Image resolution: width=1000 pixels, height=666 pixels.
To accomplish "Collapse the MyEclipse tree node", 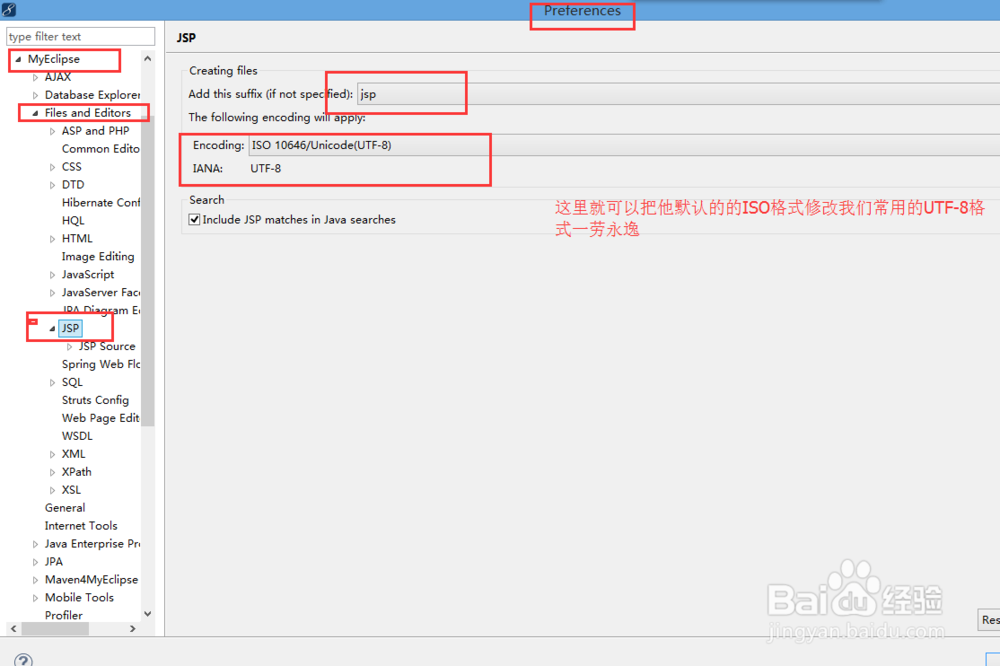I will click(x=18, y=59).
